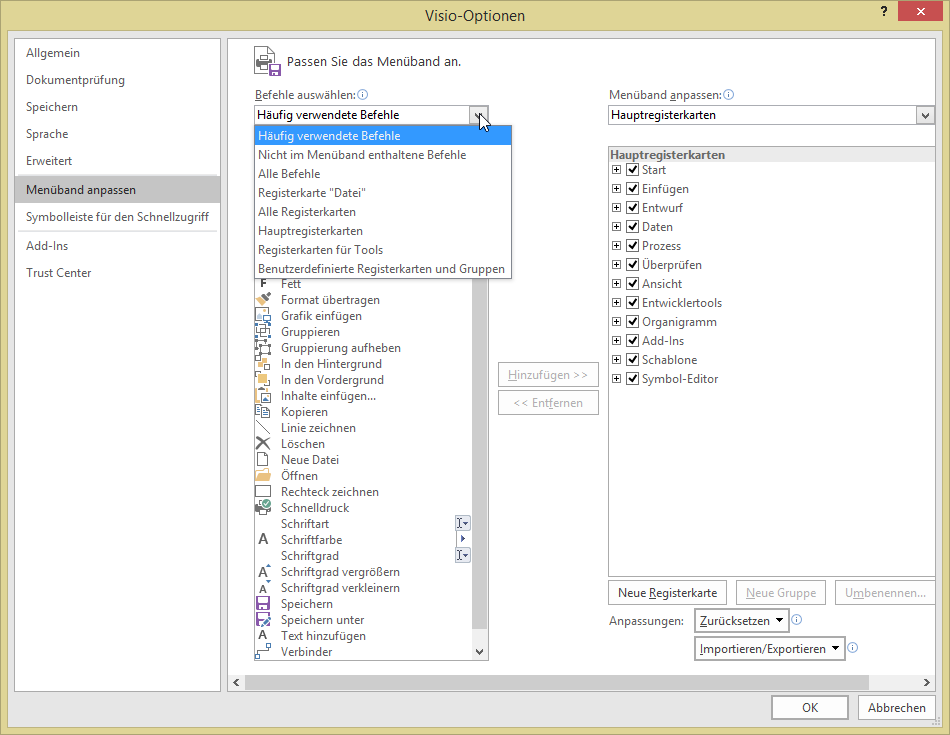Screen dimensions: 950x735
Task: Open the Allgemein options category
Action: 118,53
